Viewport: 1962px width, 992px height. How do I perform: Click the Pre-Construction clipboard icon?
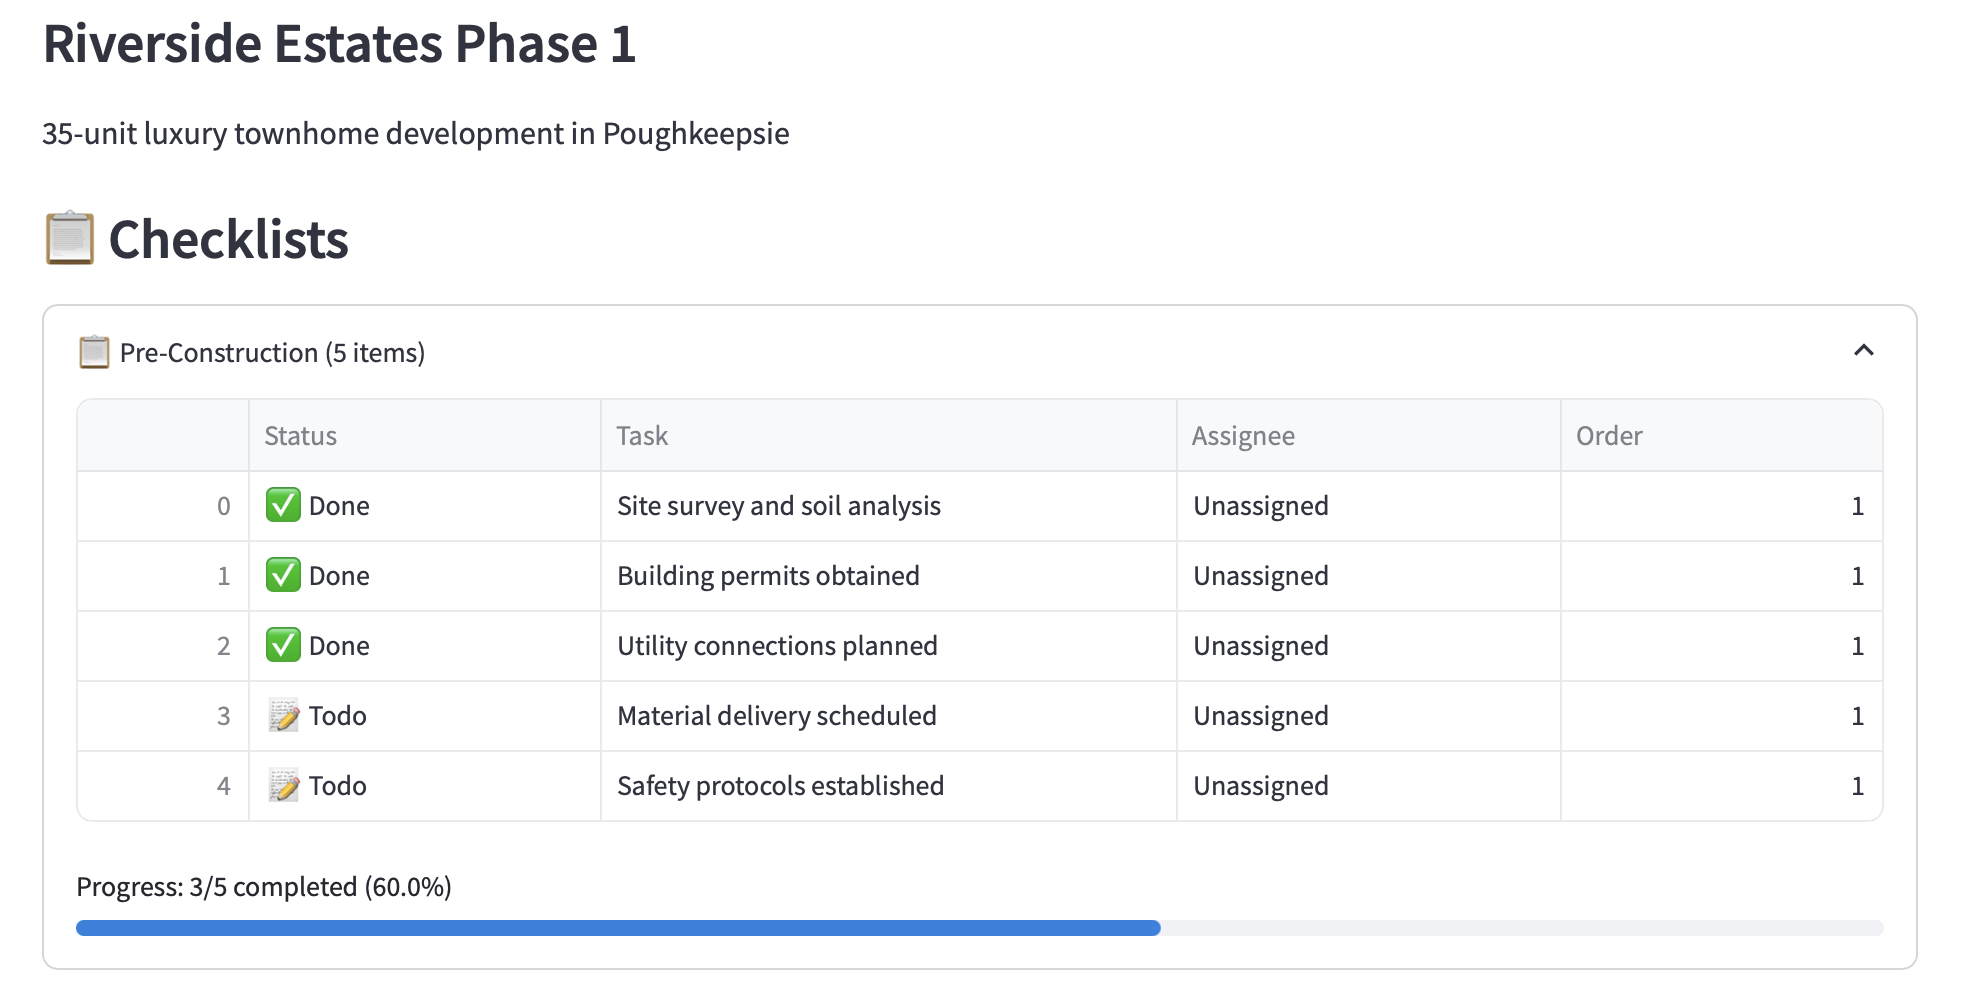93,352
